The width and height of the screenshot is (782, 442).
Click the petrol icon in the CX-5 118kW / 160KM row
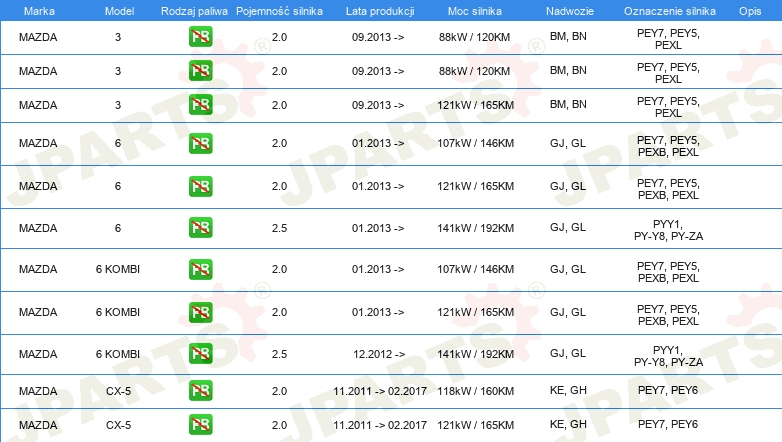click(200, 391)
